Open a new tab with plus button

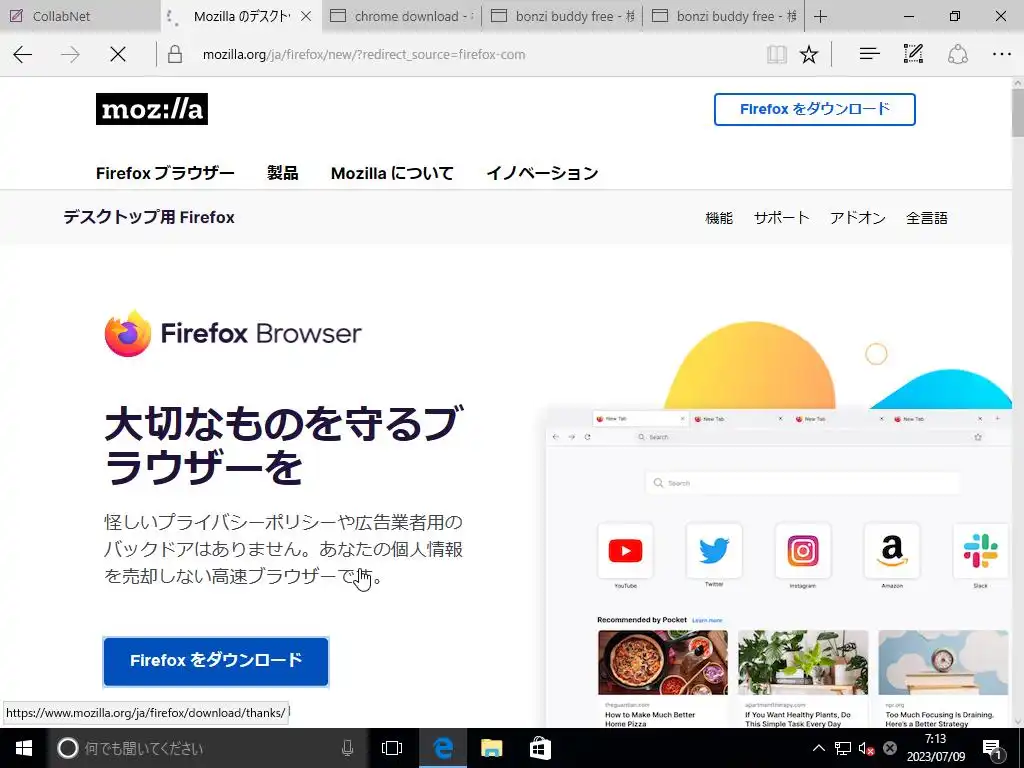point(821,16)
